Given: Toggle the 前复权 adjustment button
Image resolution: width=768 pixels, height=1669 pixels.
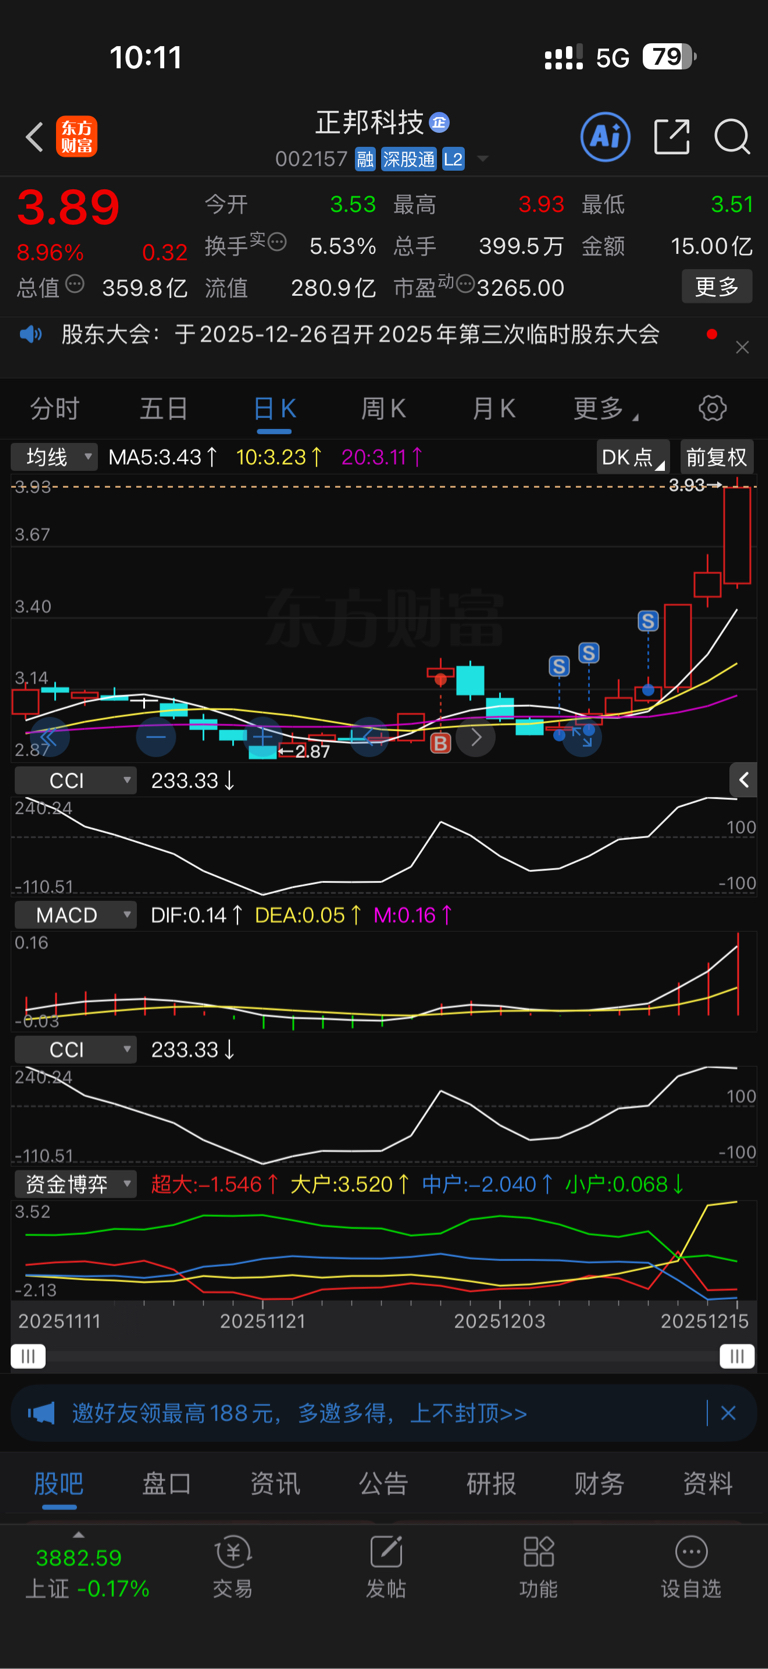Looking at the screenshot, I should coord(717,457).
